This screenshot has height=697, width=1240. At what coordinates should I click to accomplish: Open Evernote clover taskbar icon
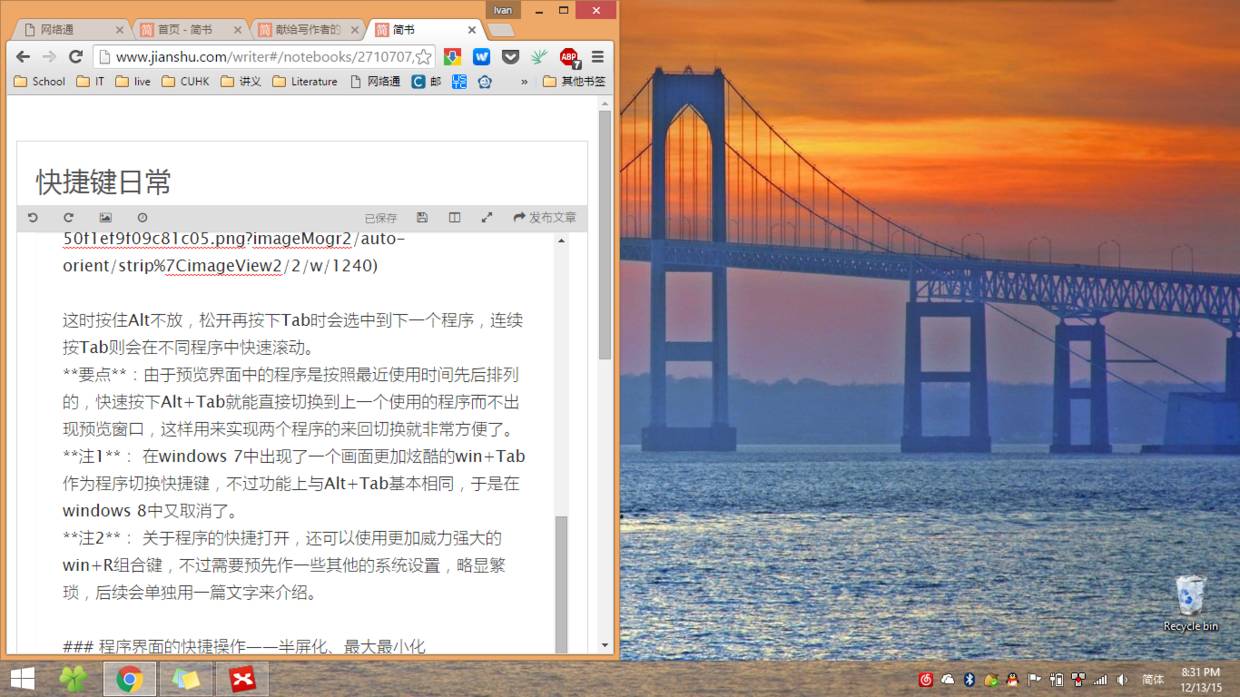[x=73, y=679]
